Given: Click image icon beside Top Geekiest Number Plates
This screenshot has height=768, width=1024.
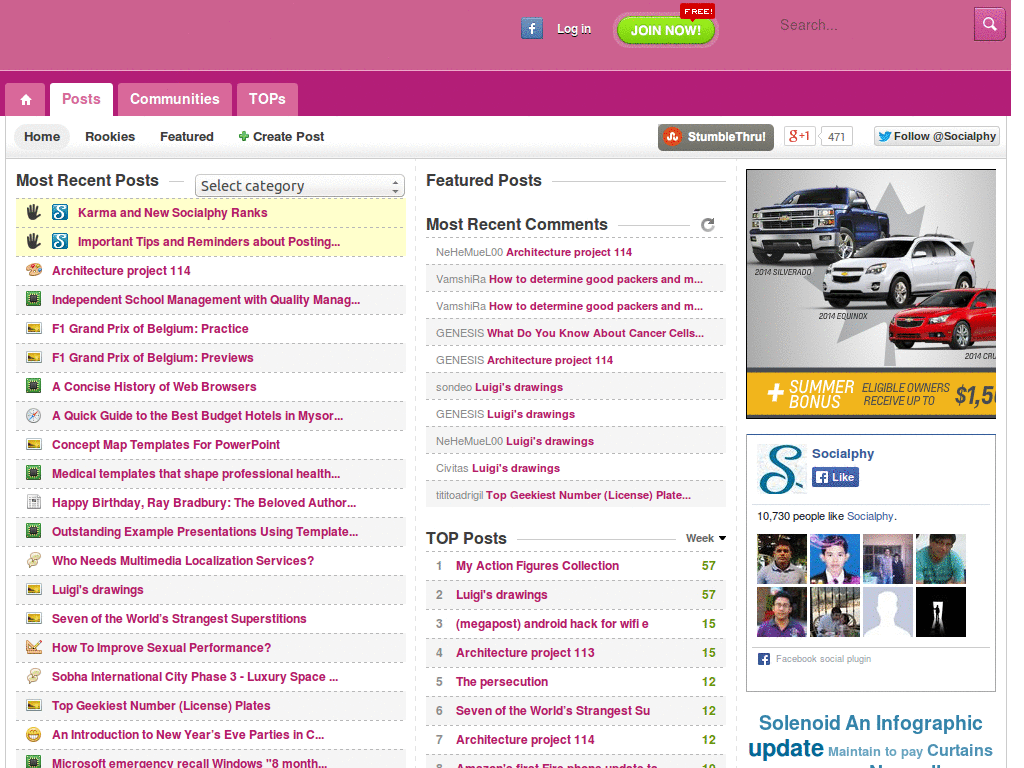Looking at the screenshot, I should click(33, 705).
